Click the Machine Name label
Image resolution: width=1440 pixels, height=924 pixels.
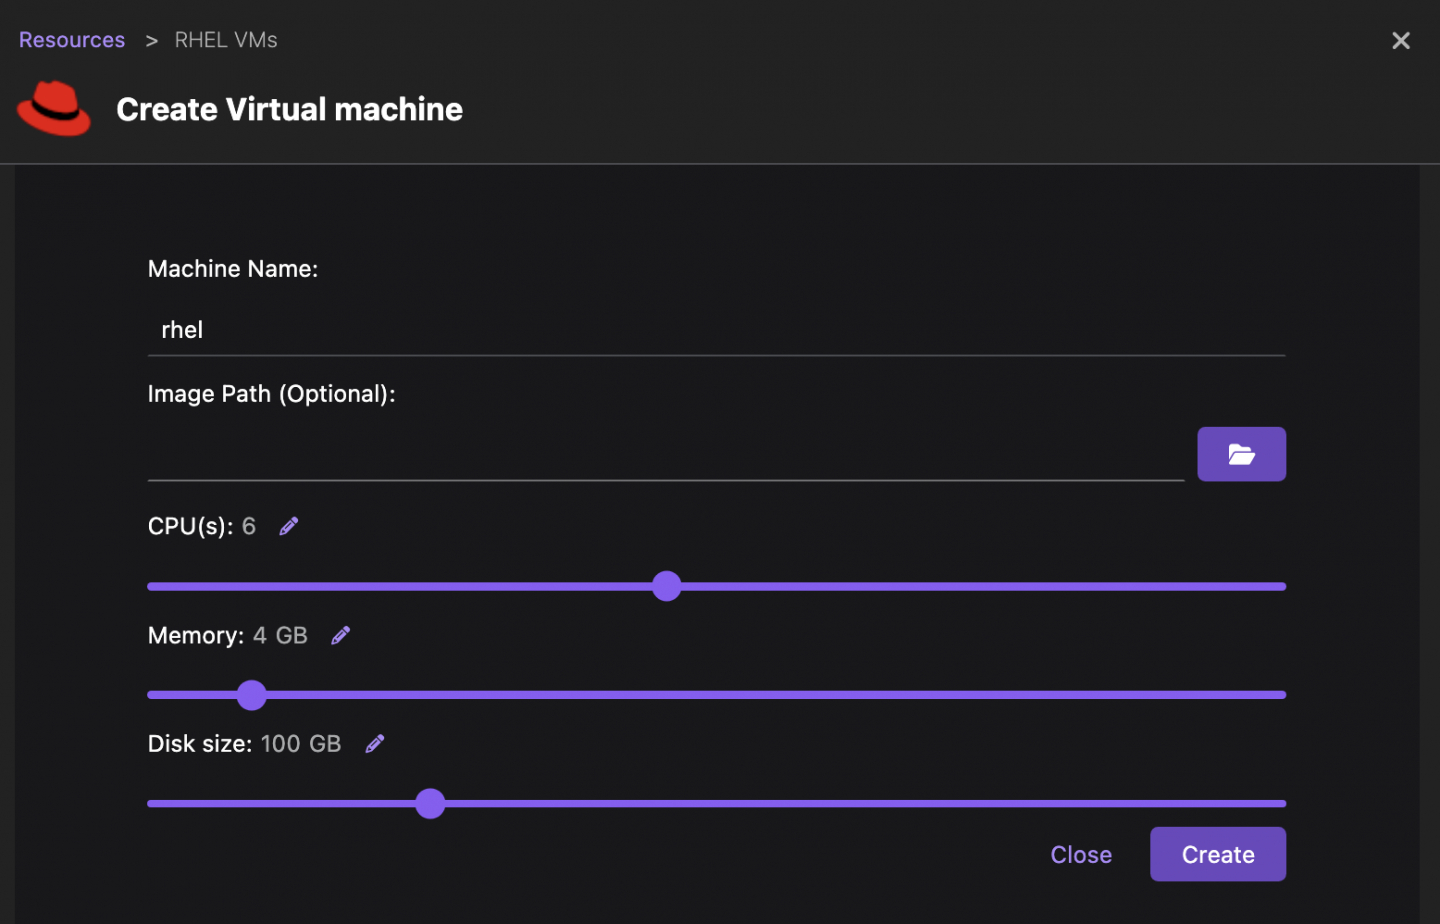click(x=233, y=269)
